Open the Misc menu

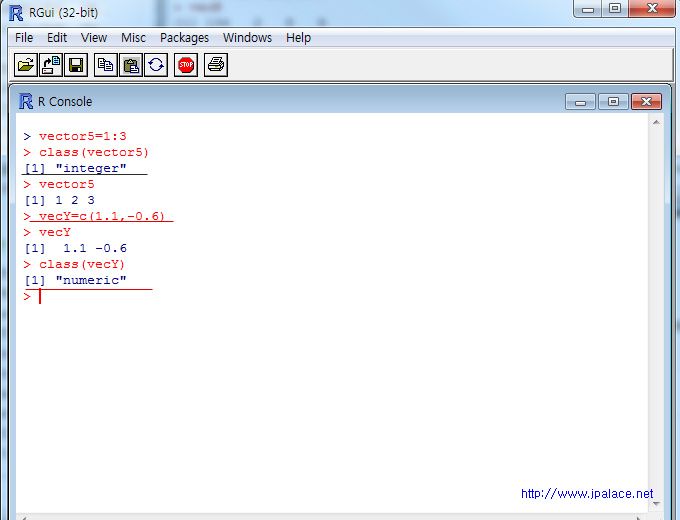coord(133,38)
